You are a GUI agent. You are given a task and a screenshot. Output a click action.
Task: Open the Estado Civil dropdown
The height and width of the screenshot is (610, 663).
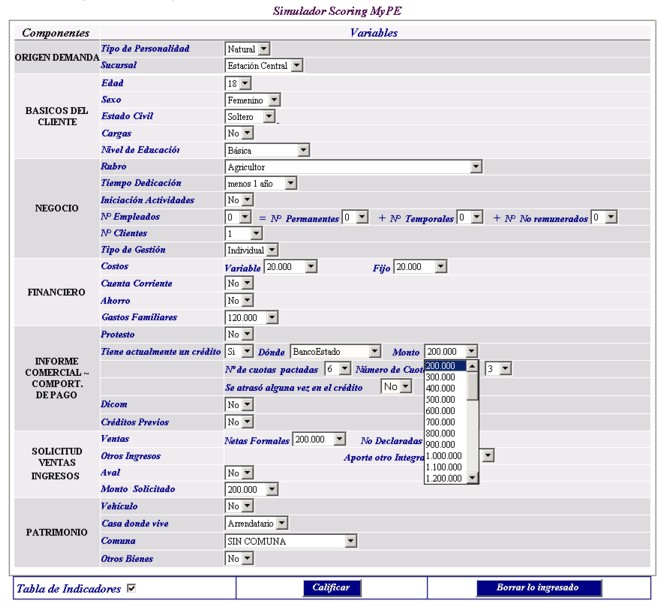pyautogui.click(x=250, y=117)
